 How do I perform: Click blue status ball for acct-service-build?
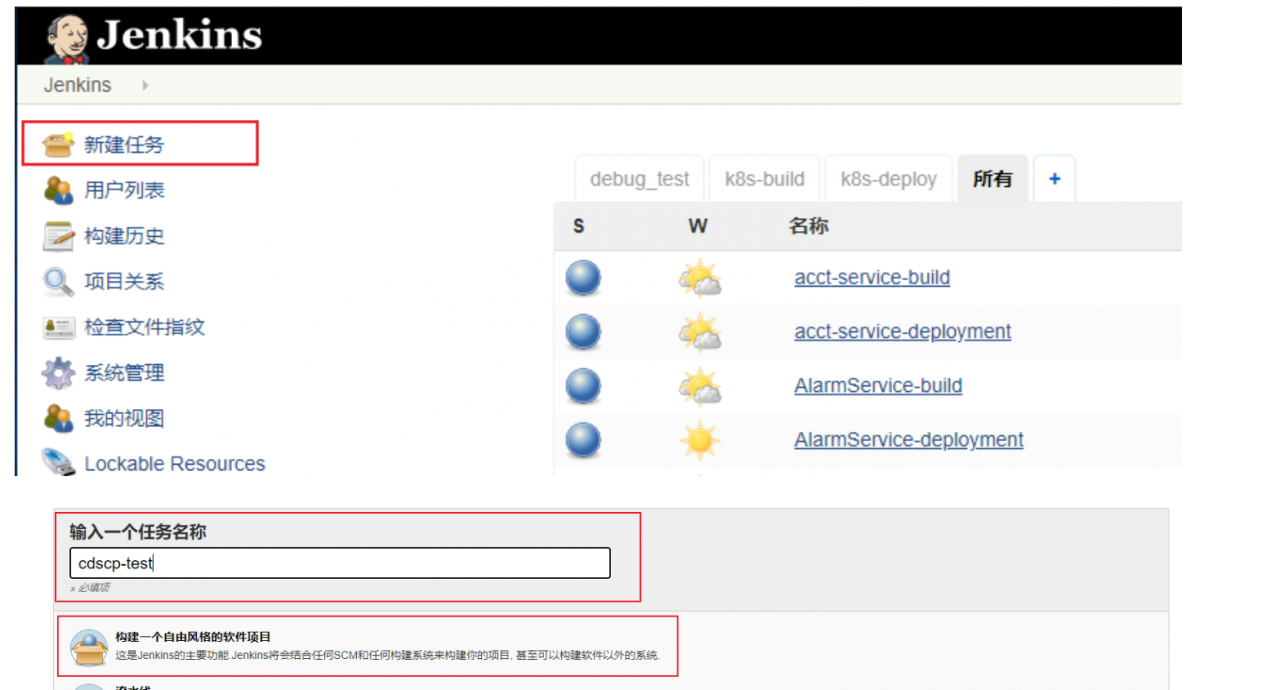tap(583, 278)
